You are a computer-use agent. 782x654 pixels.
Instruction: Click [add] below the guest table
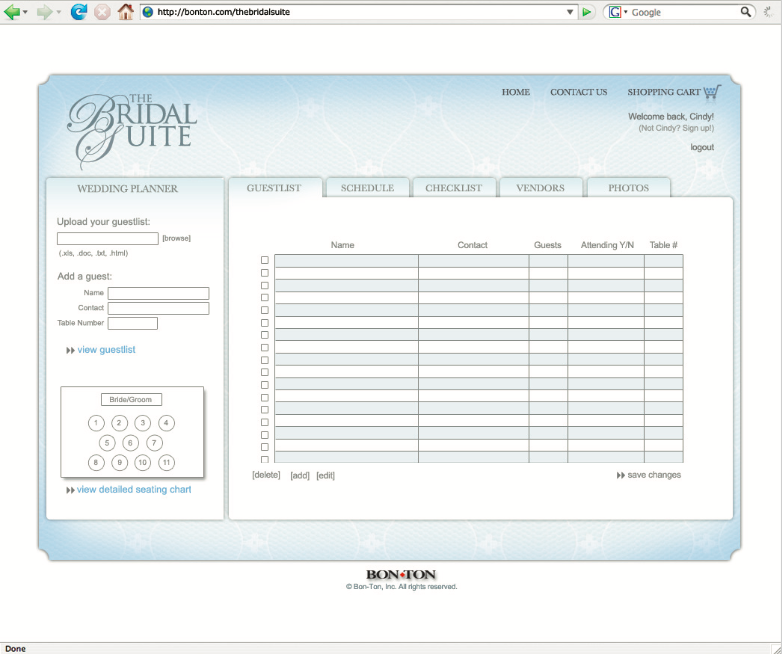pos(300,475)
